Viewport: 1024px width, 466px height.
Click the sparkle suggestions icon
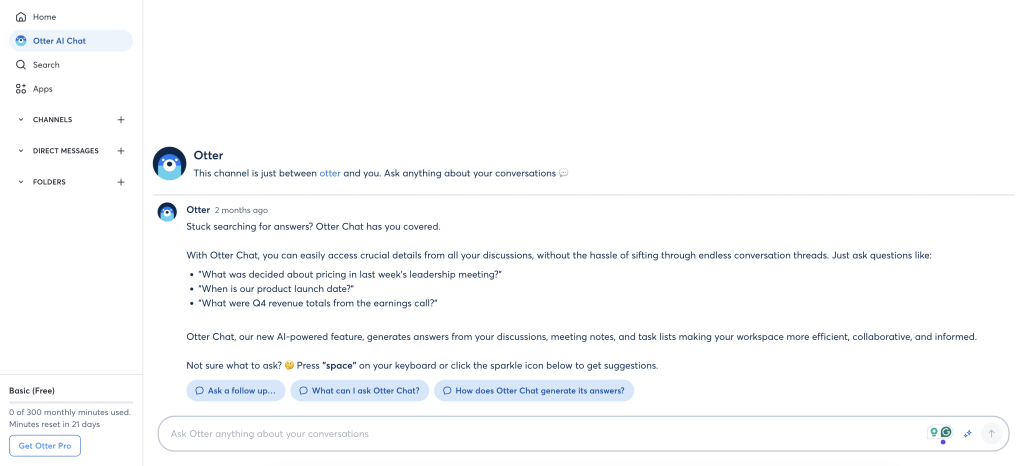tap(968, 433)
